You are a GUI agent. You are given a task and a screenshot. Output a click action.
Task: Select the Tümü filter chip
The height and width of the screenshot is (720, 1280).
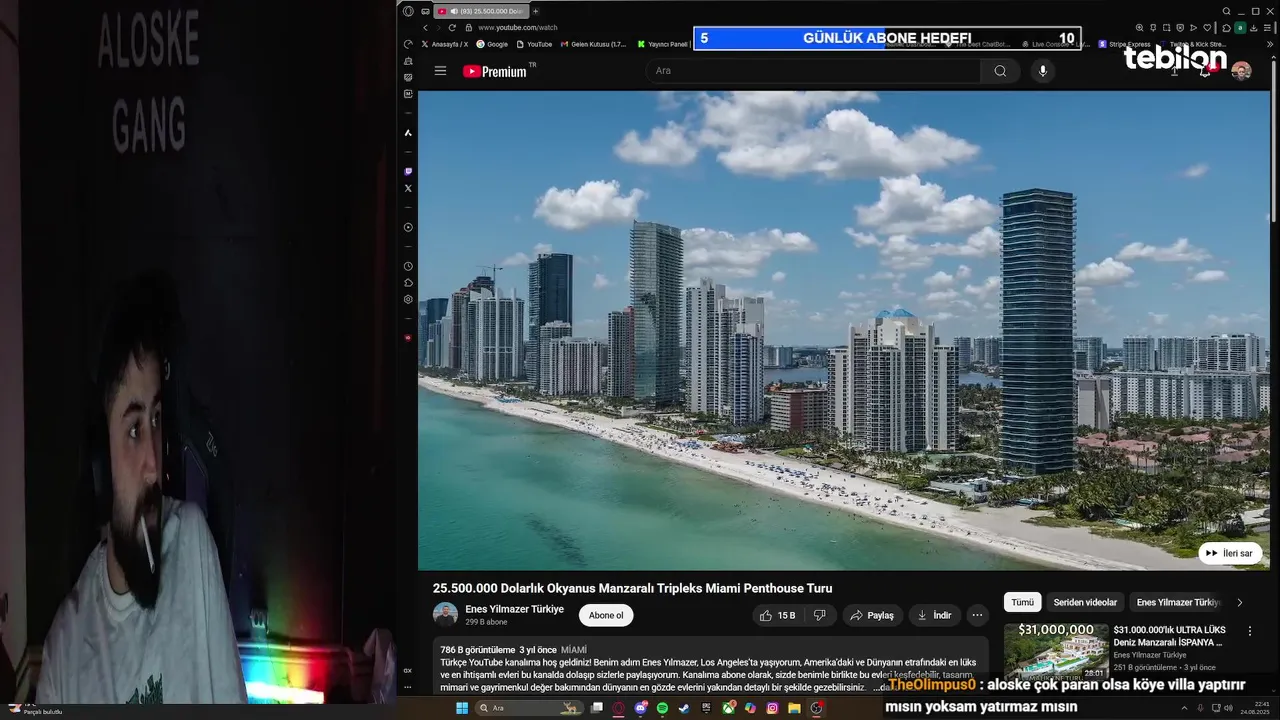point(1022,602)
